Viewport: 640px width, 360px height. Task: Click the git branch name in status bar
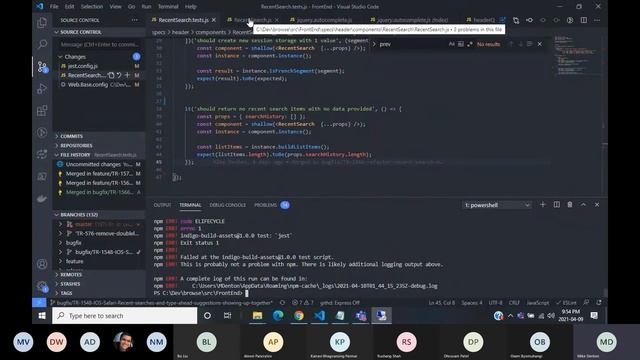161,302
